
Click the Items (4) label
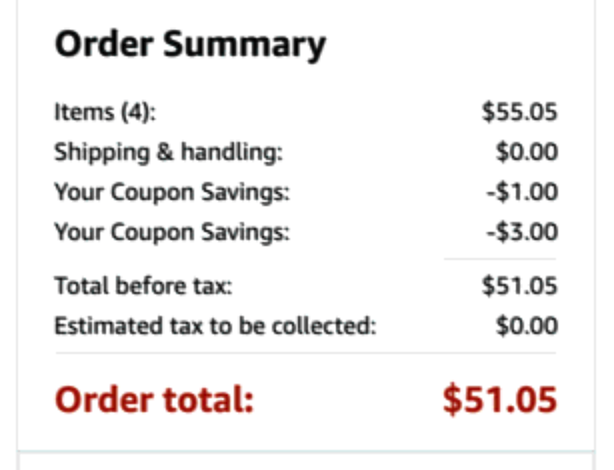click(x=105, y=113)
